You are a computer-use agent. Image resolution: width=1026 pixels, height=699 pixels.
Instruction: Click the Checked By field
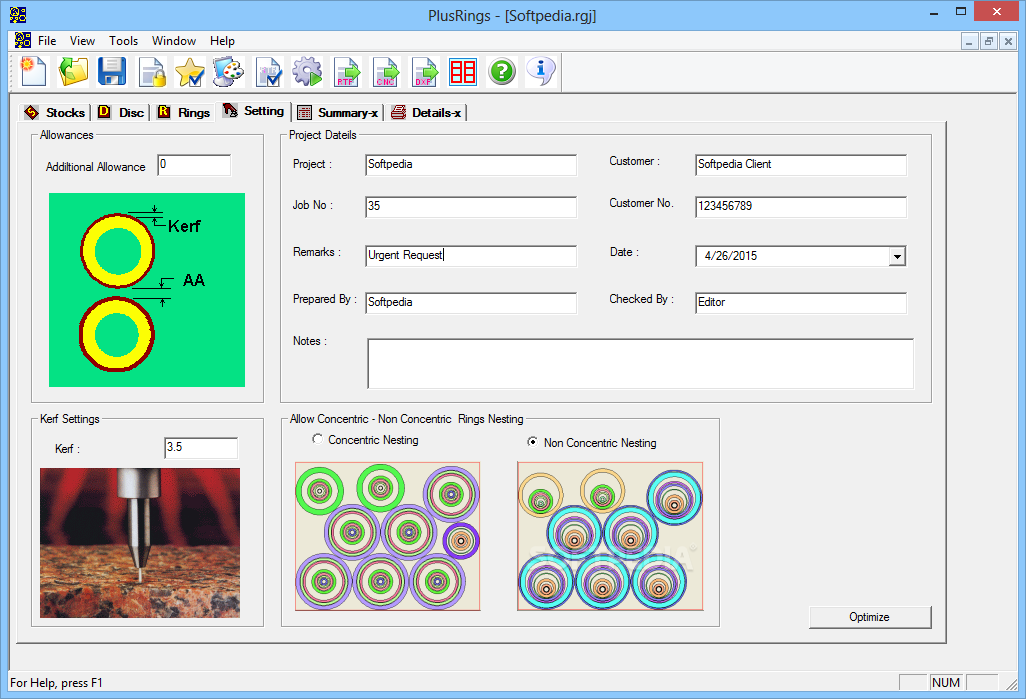(801, 303)
